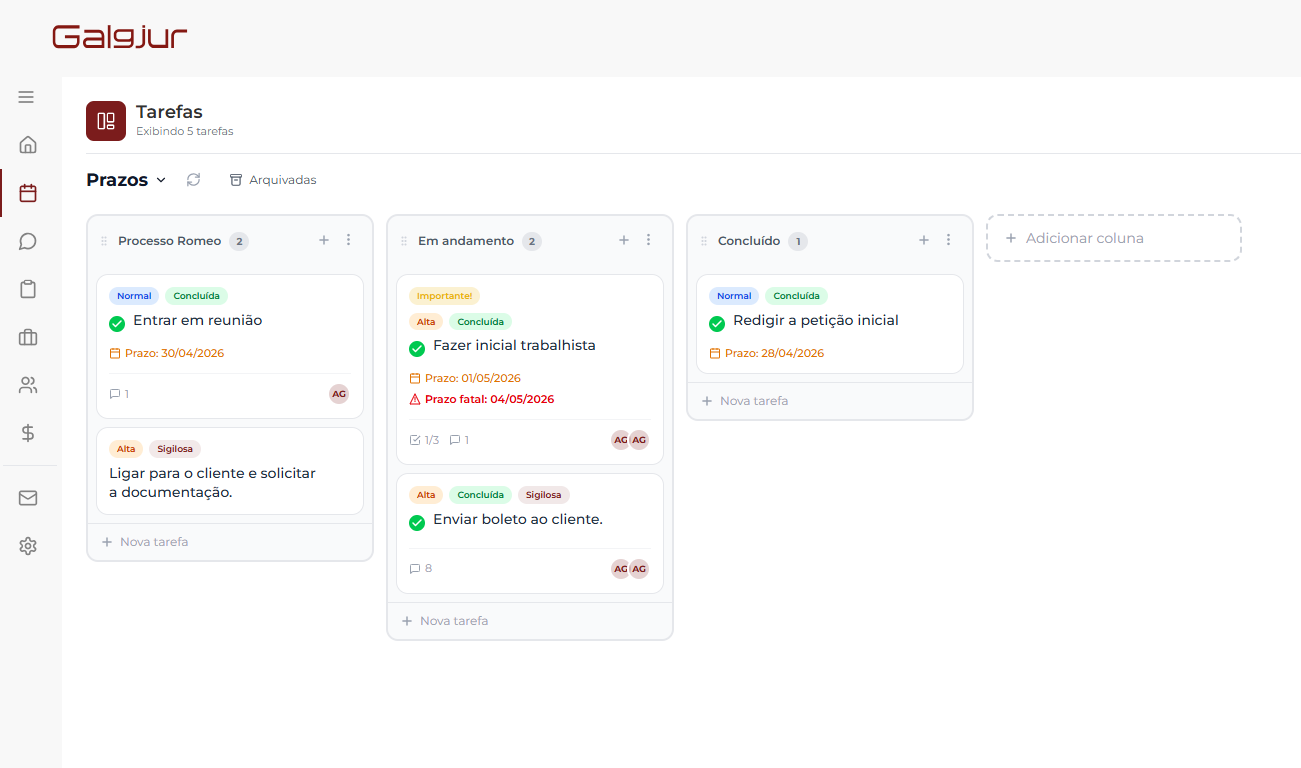
Task: Open the Fazer inicial trabalhista task title
Action: click(x=514, y=346)
